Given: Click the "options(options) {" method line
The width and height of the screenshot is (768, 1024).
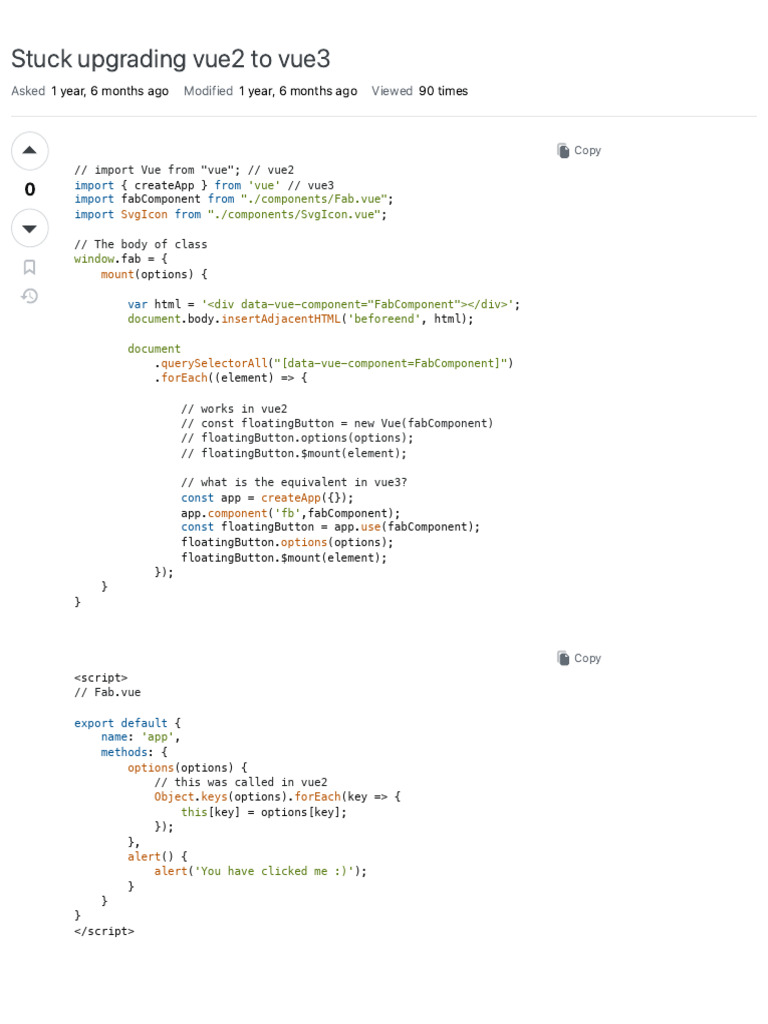Looking at the screenshot, I should click(187, 768).
